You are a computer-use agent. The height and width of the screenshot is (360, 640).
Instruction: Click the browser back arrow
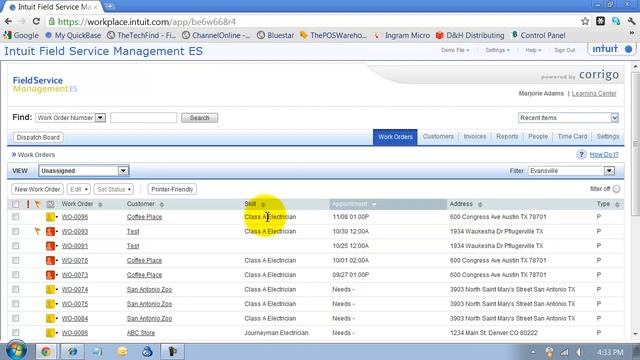[x=8, y=21]
